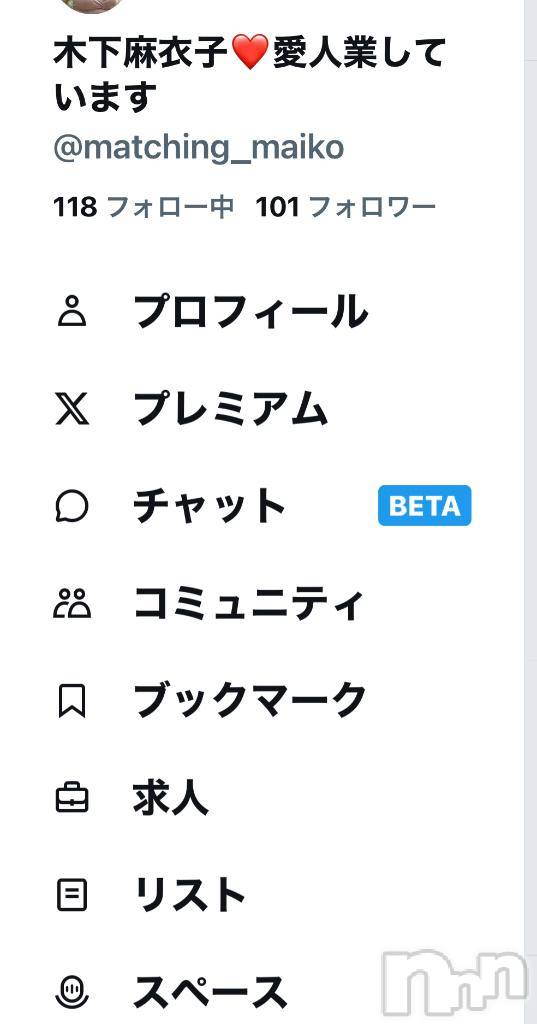Click the speech bubble chat icon
Screen dimensions: 537x1024
(72, 506)
